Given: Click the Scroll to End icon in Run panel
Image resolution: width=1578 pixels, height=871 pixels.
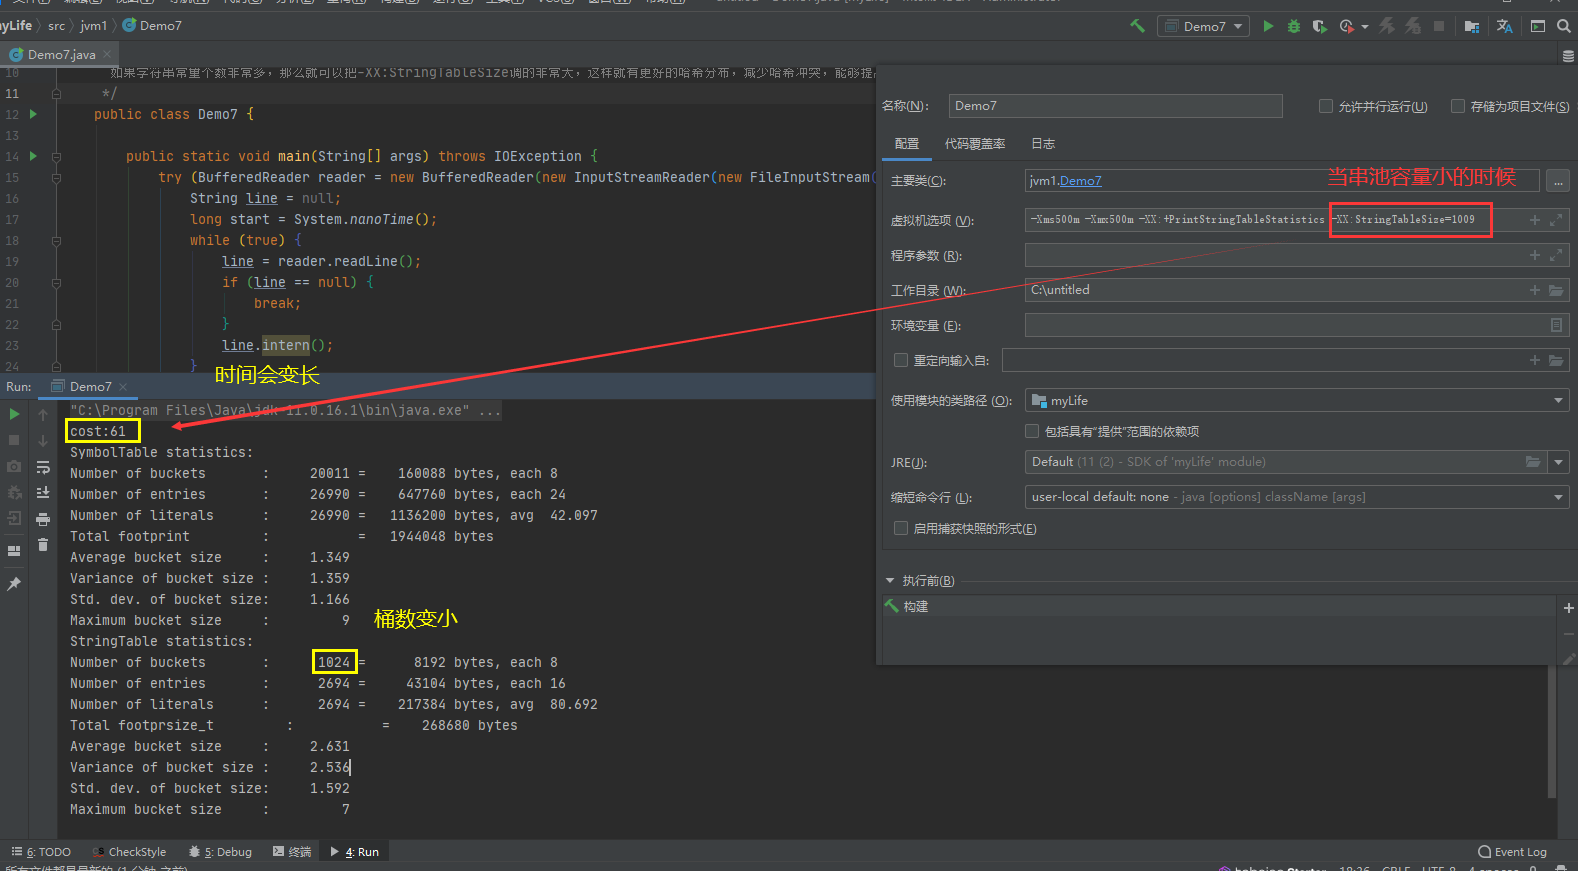Looking at the screenshot, I should (43, 493).
